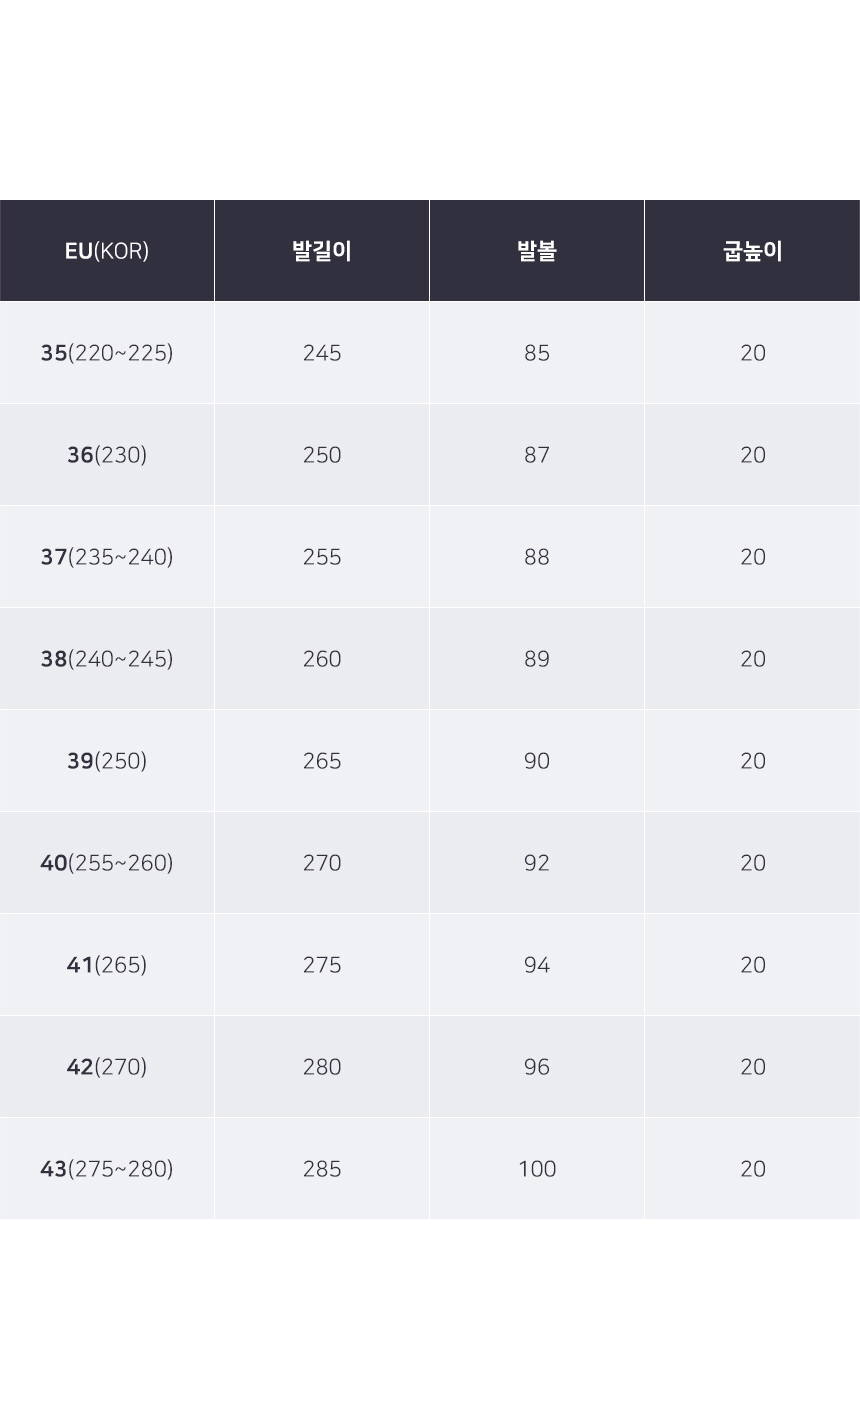Click heel height 20 in size 43 row
The image size is (860, 1419).
coord(753,1169)
